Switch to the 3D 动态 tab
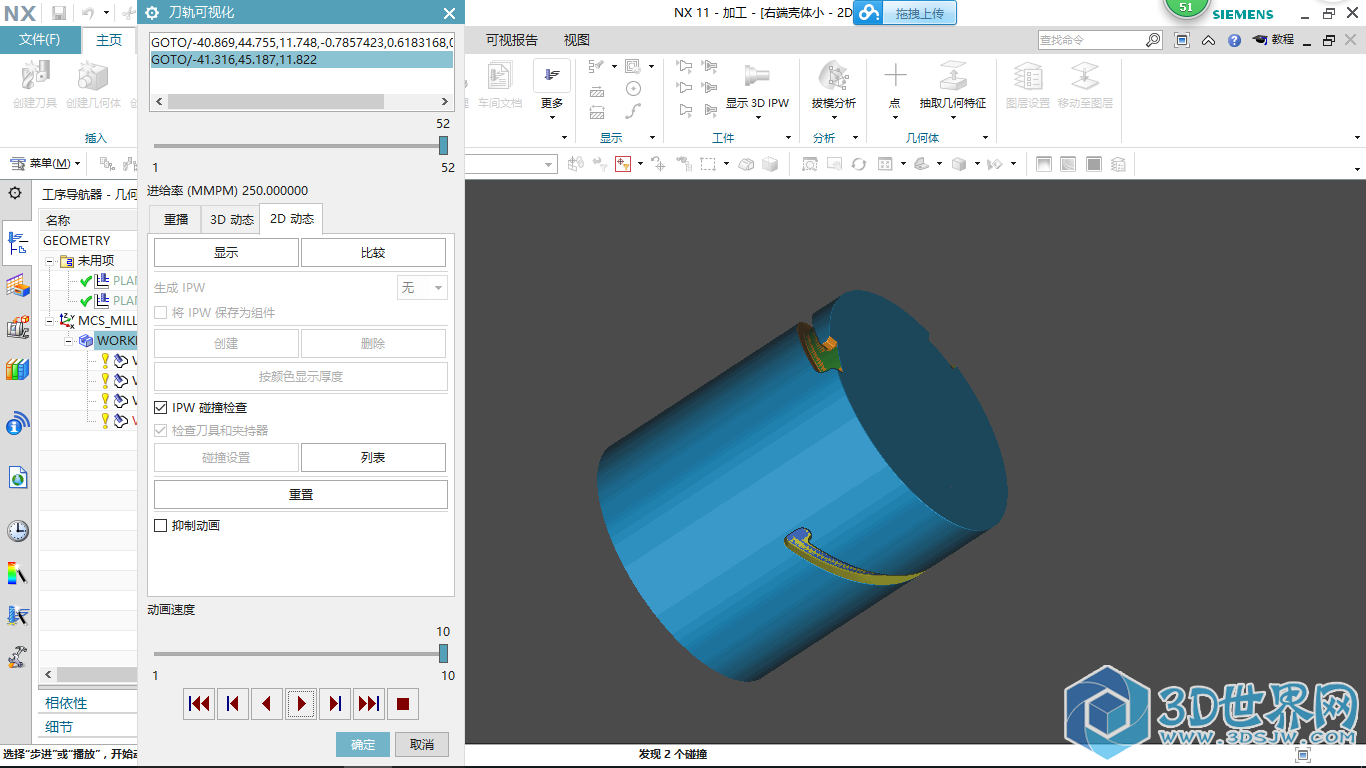This screenshot has width=1366, height=768. (x=231, y=220)
